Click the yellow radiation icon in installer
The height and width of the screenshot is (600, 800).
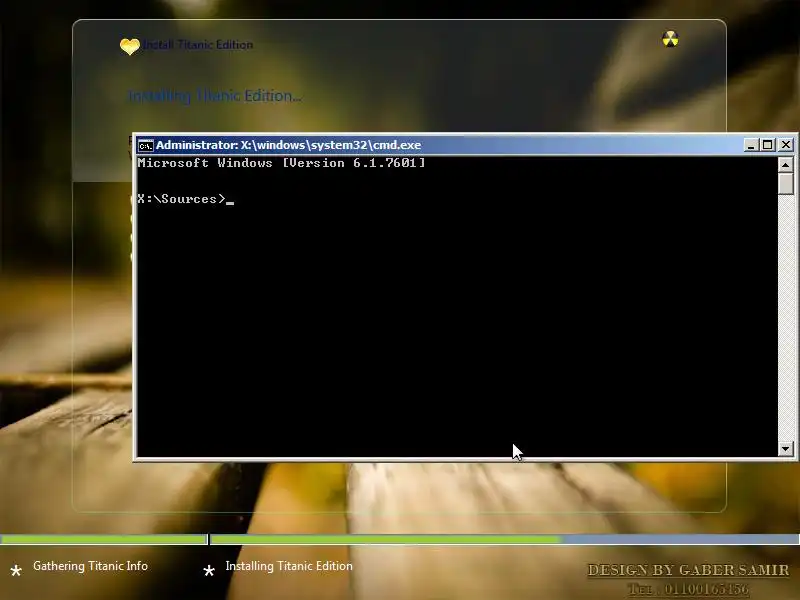(x=670, y=39)
